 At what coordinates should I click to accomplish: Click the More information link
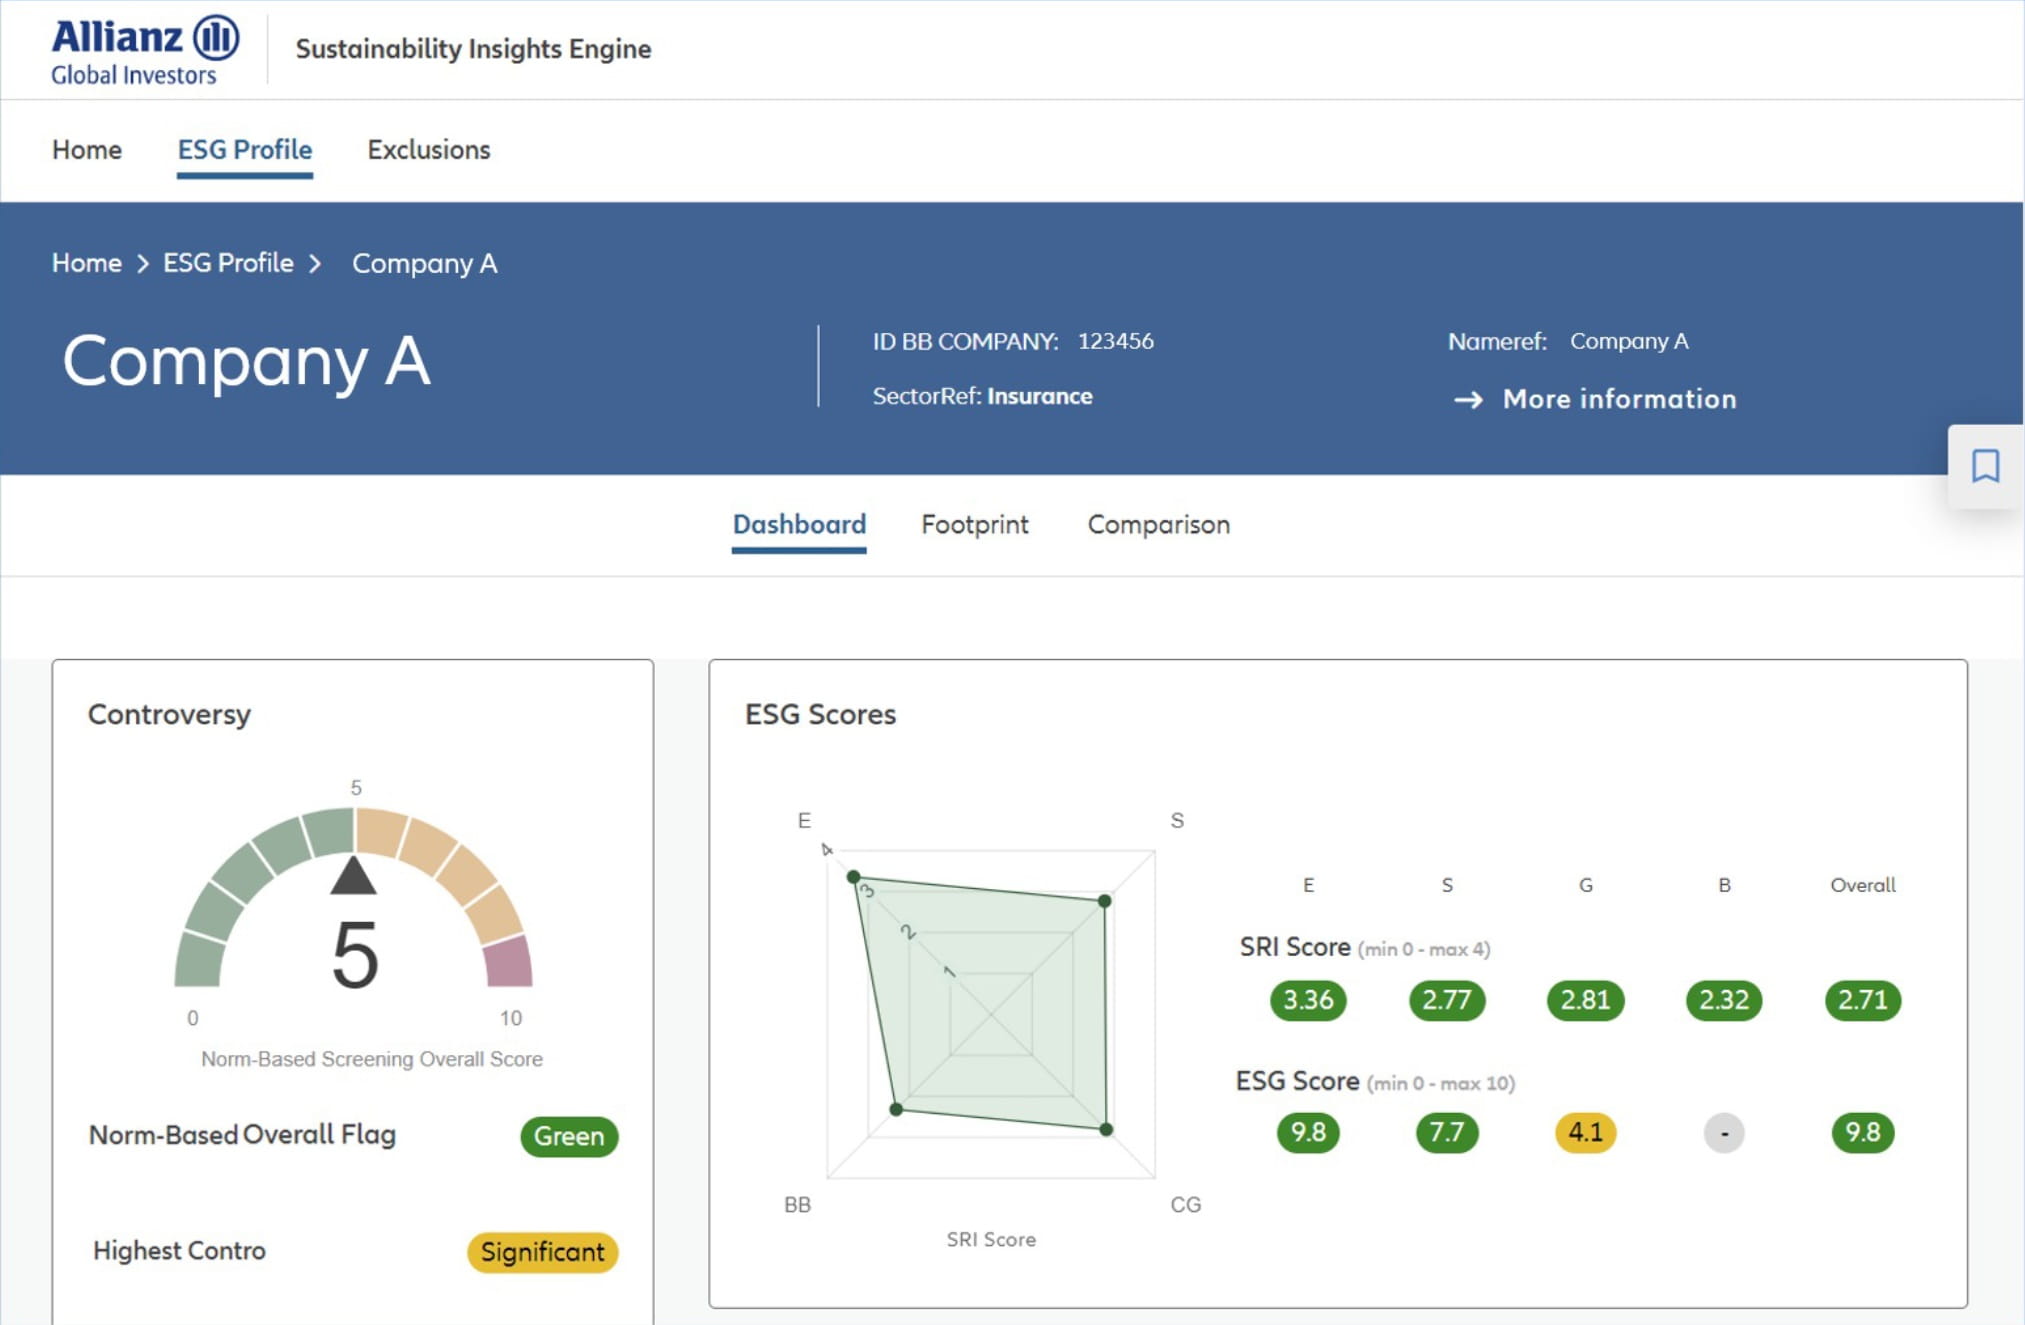click(x=1619, y=399)
